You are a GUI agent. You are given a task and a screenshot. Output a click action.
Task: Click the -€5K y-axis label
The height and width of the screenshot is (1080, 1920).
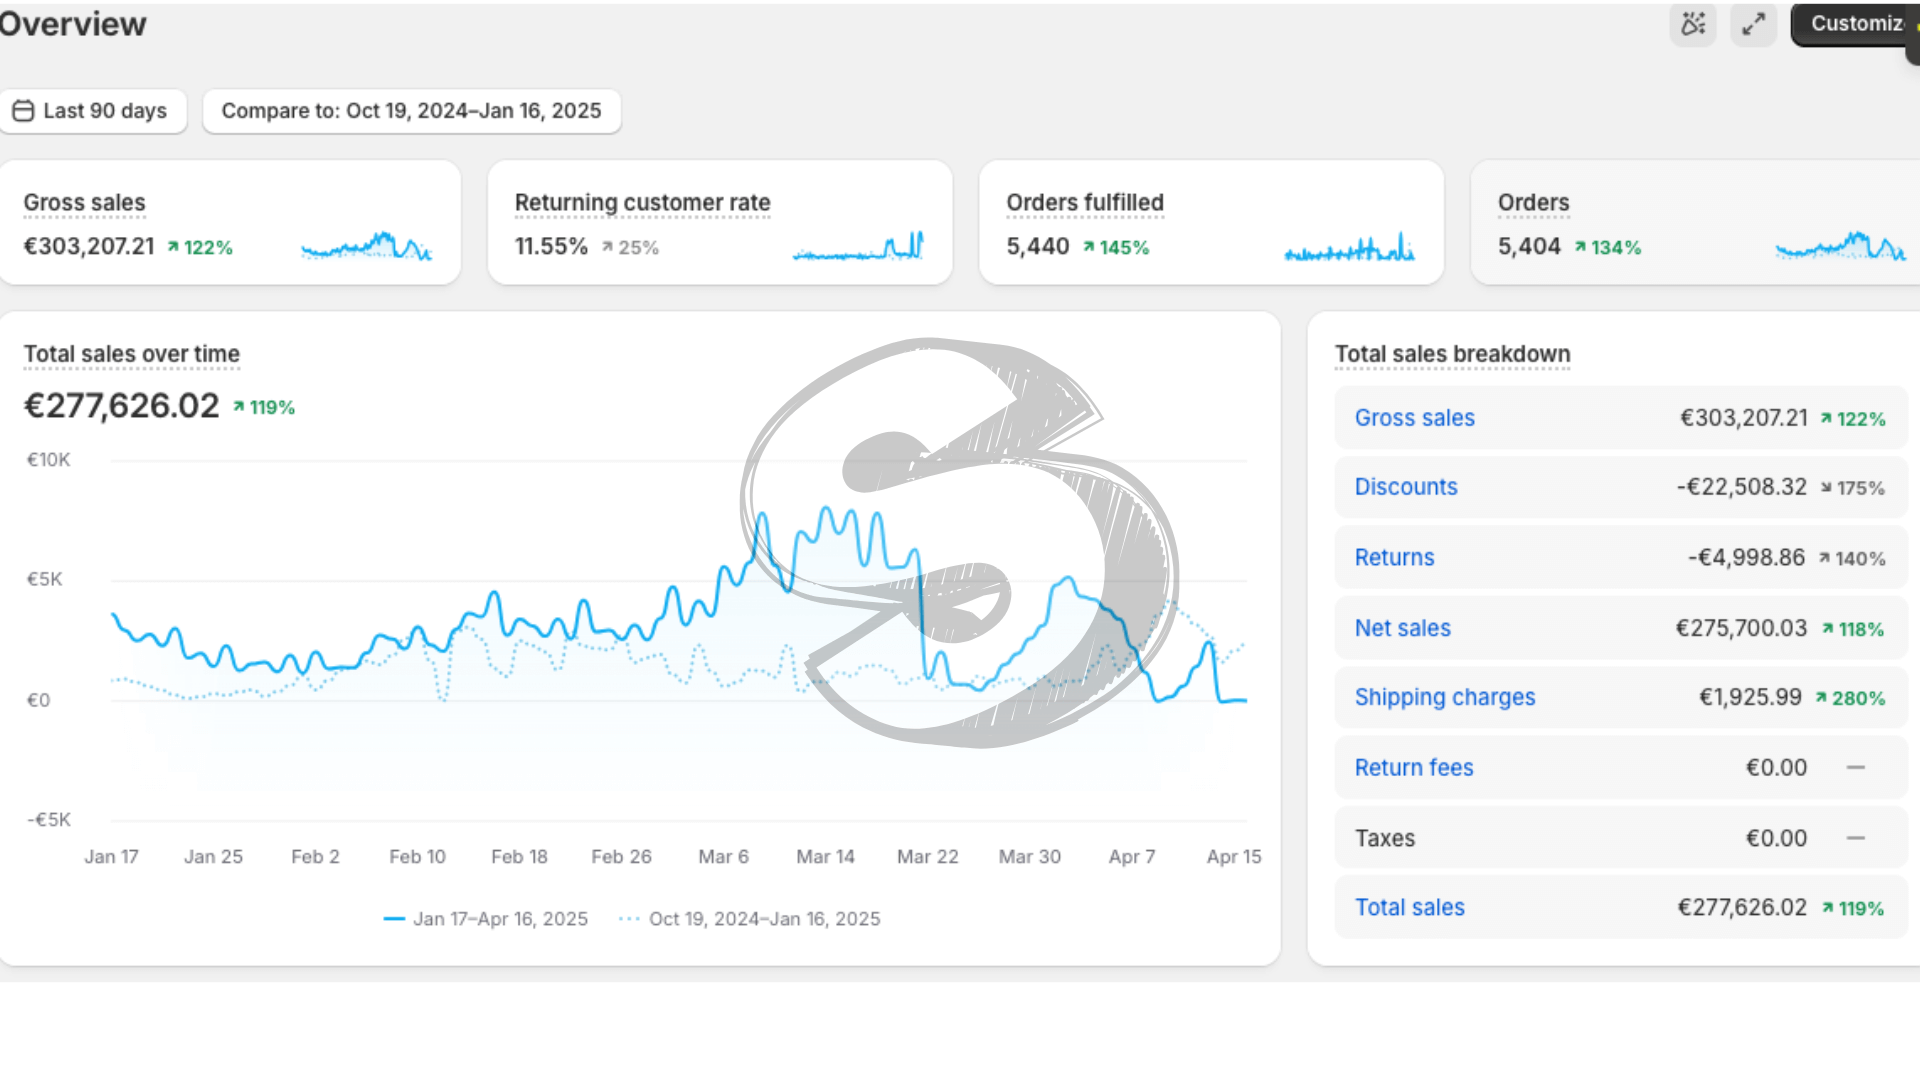point(48,820)
